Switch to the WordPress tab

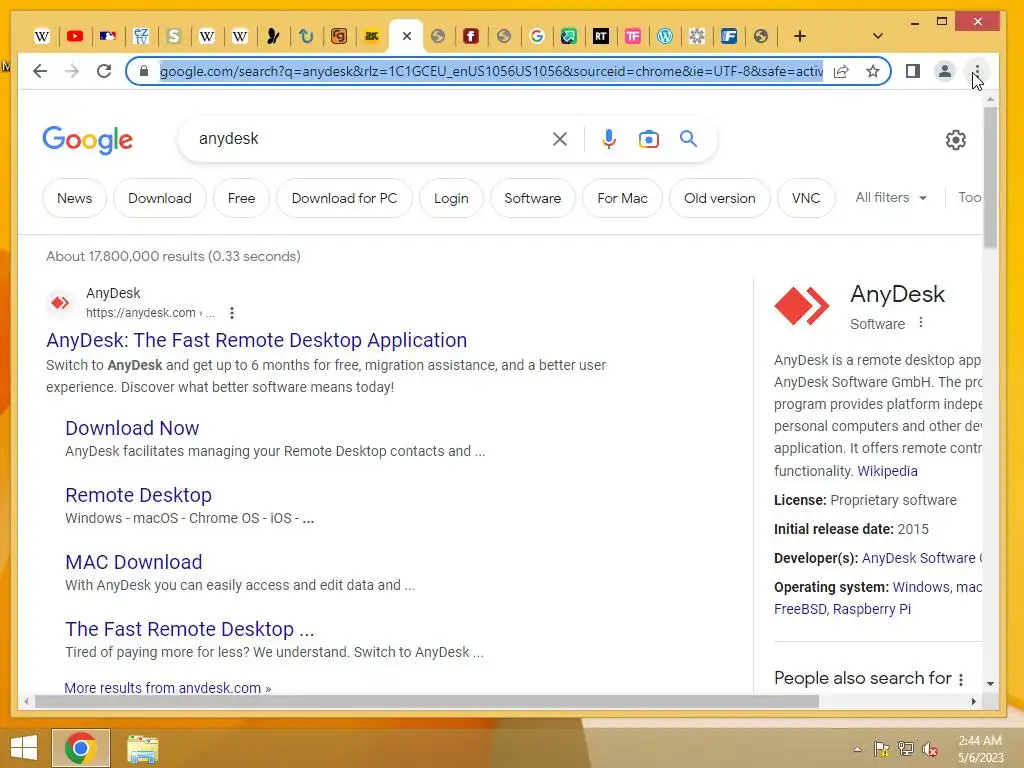(x=665, y=37)
